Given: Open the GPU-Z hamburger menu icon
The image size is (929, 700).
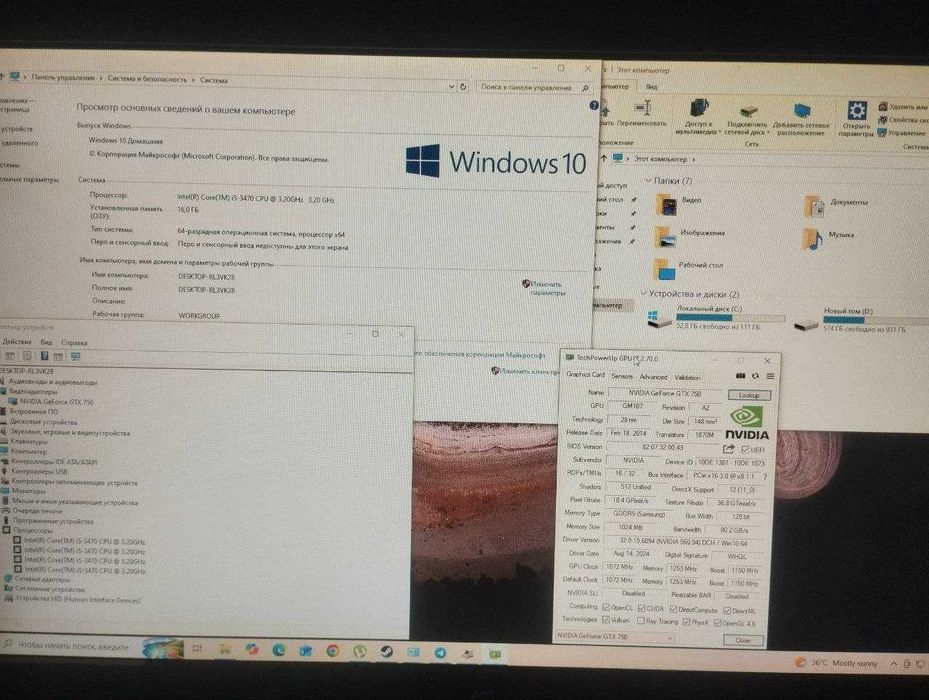Looking at the screenshot, I should [770, 376].
